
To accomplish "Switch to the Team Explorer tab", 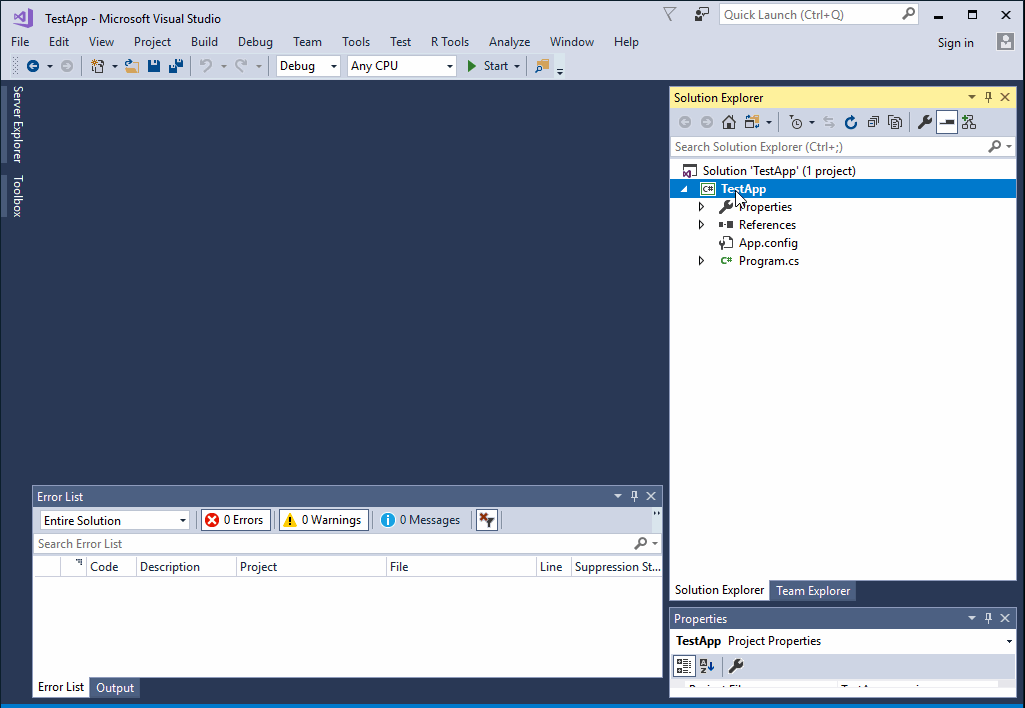I will tap(813, 590).
